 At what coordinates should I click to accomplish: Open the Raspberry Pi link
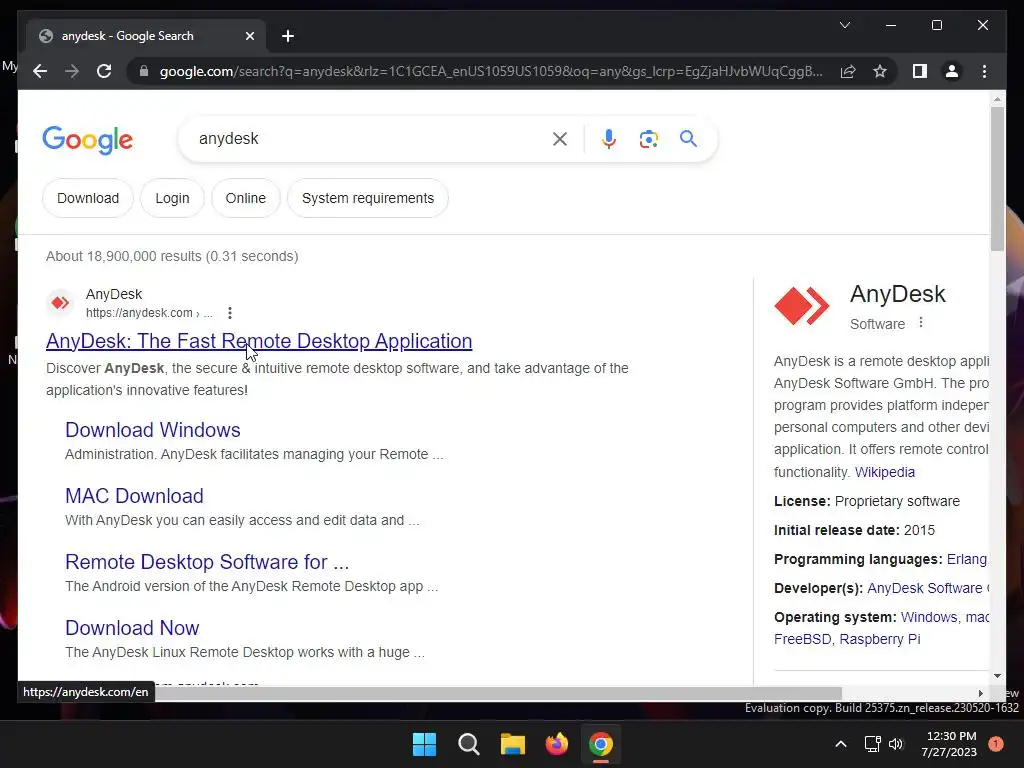[880, 639]
